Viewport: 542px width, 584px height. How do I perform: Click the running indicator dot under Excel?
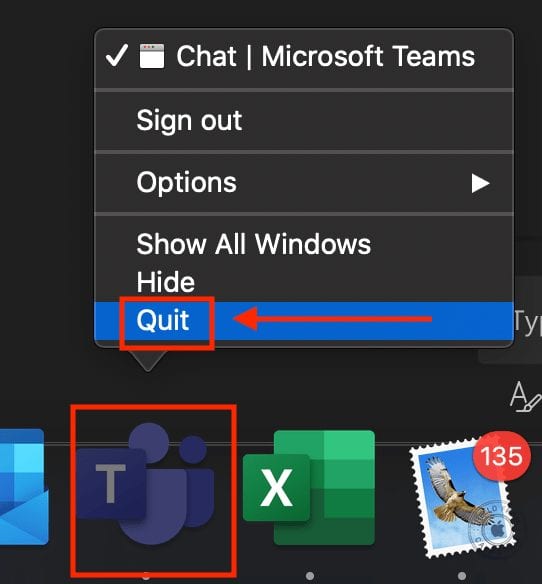coord(310,576)
